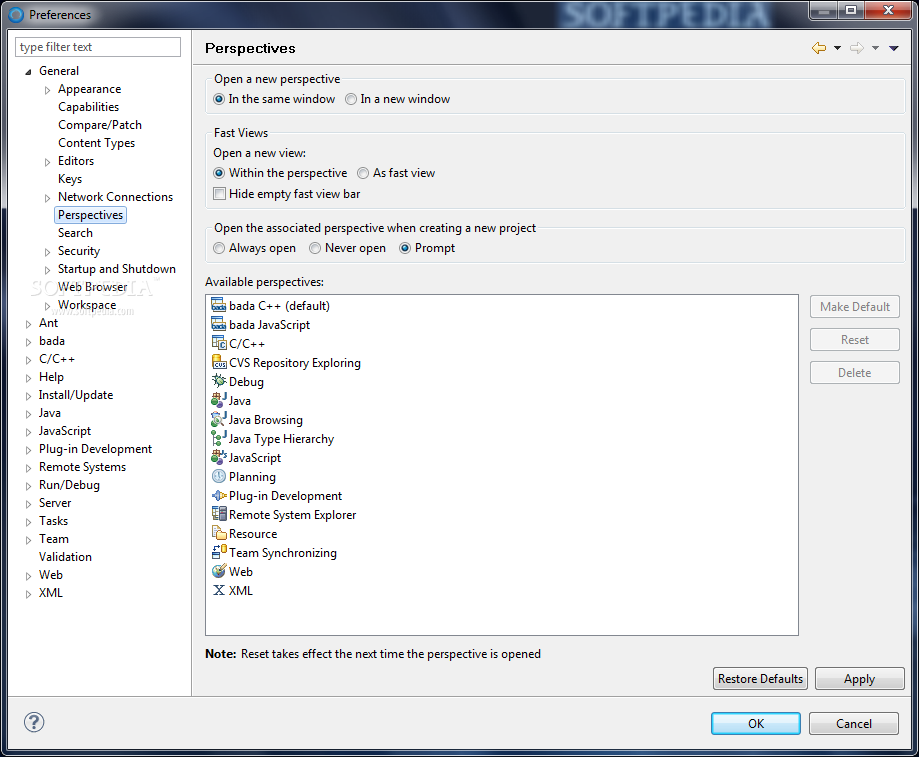The height and width of the screenshot is (757, 919).
Task: Open the Content Types preference page
Action: coord(96,143)
